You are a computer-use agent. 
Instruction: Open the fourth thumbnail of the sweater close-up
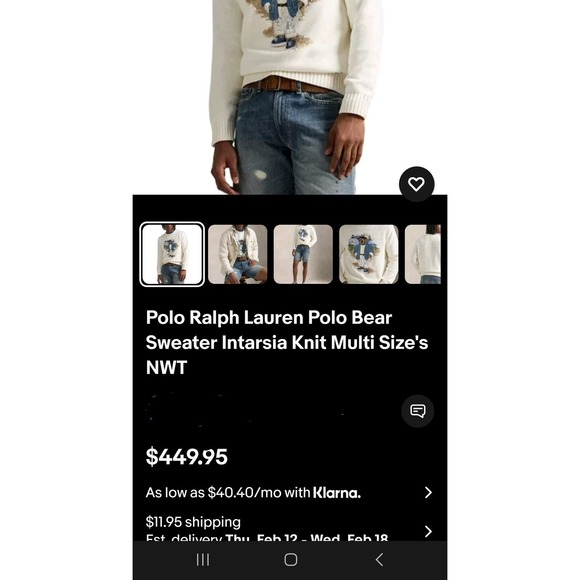point(369,254)
